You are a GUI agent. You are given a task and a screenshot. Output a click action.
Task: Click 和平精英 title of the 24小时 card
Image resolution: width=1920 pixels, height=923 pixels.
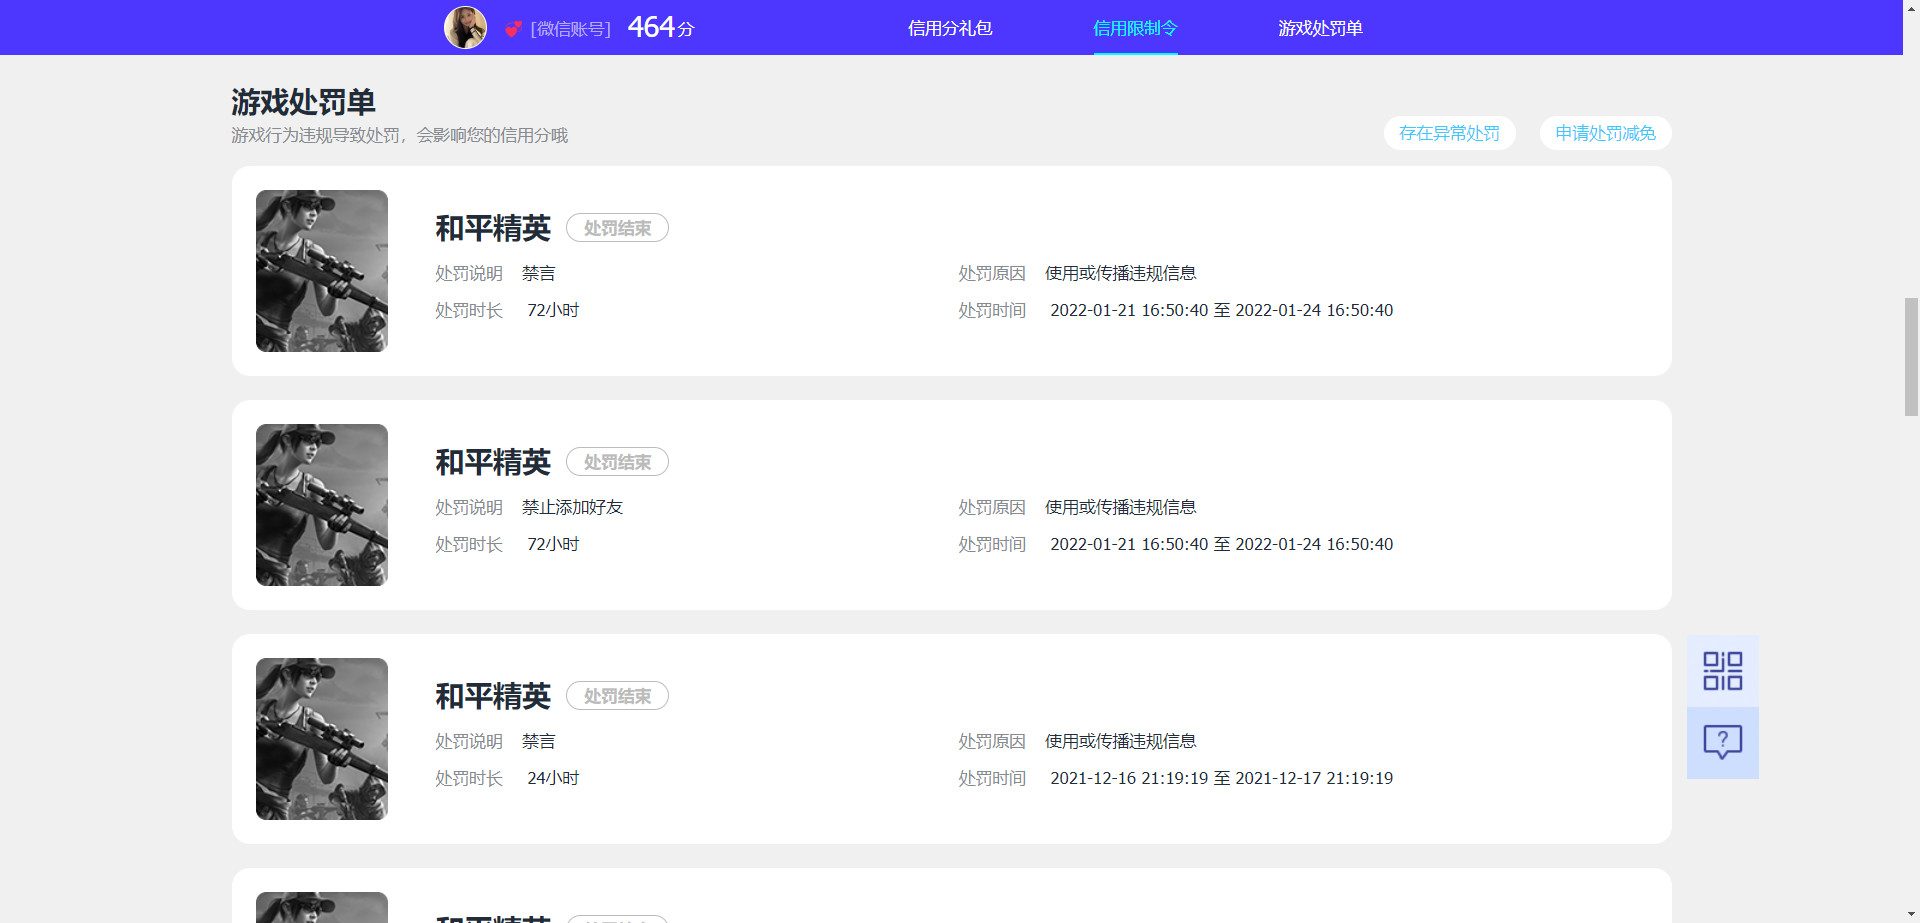[493, 696]
